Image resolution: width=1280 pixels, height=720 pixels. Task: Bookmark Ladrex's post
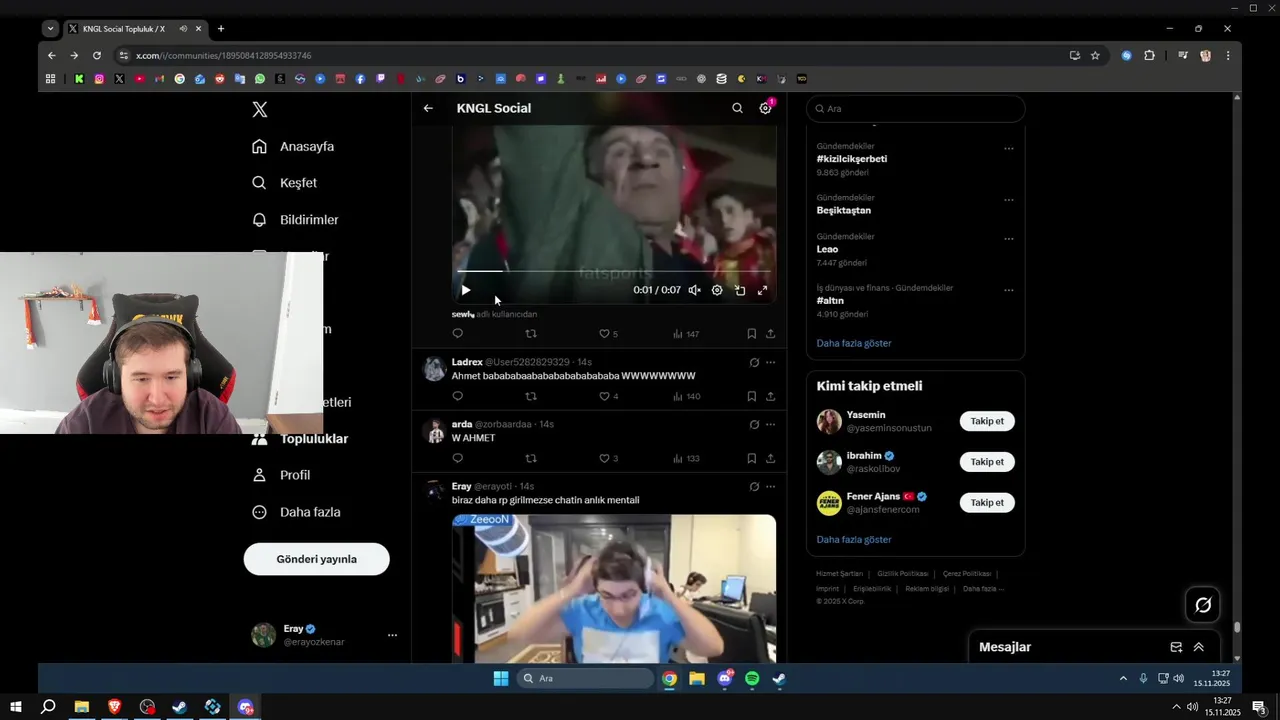751,396
